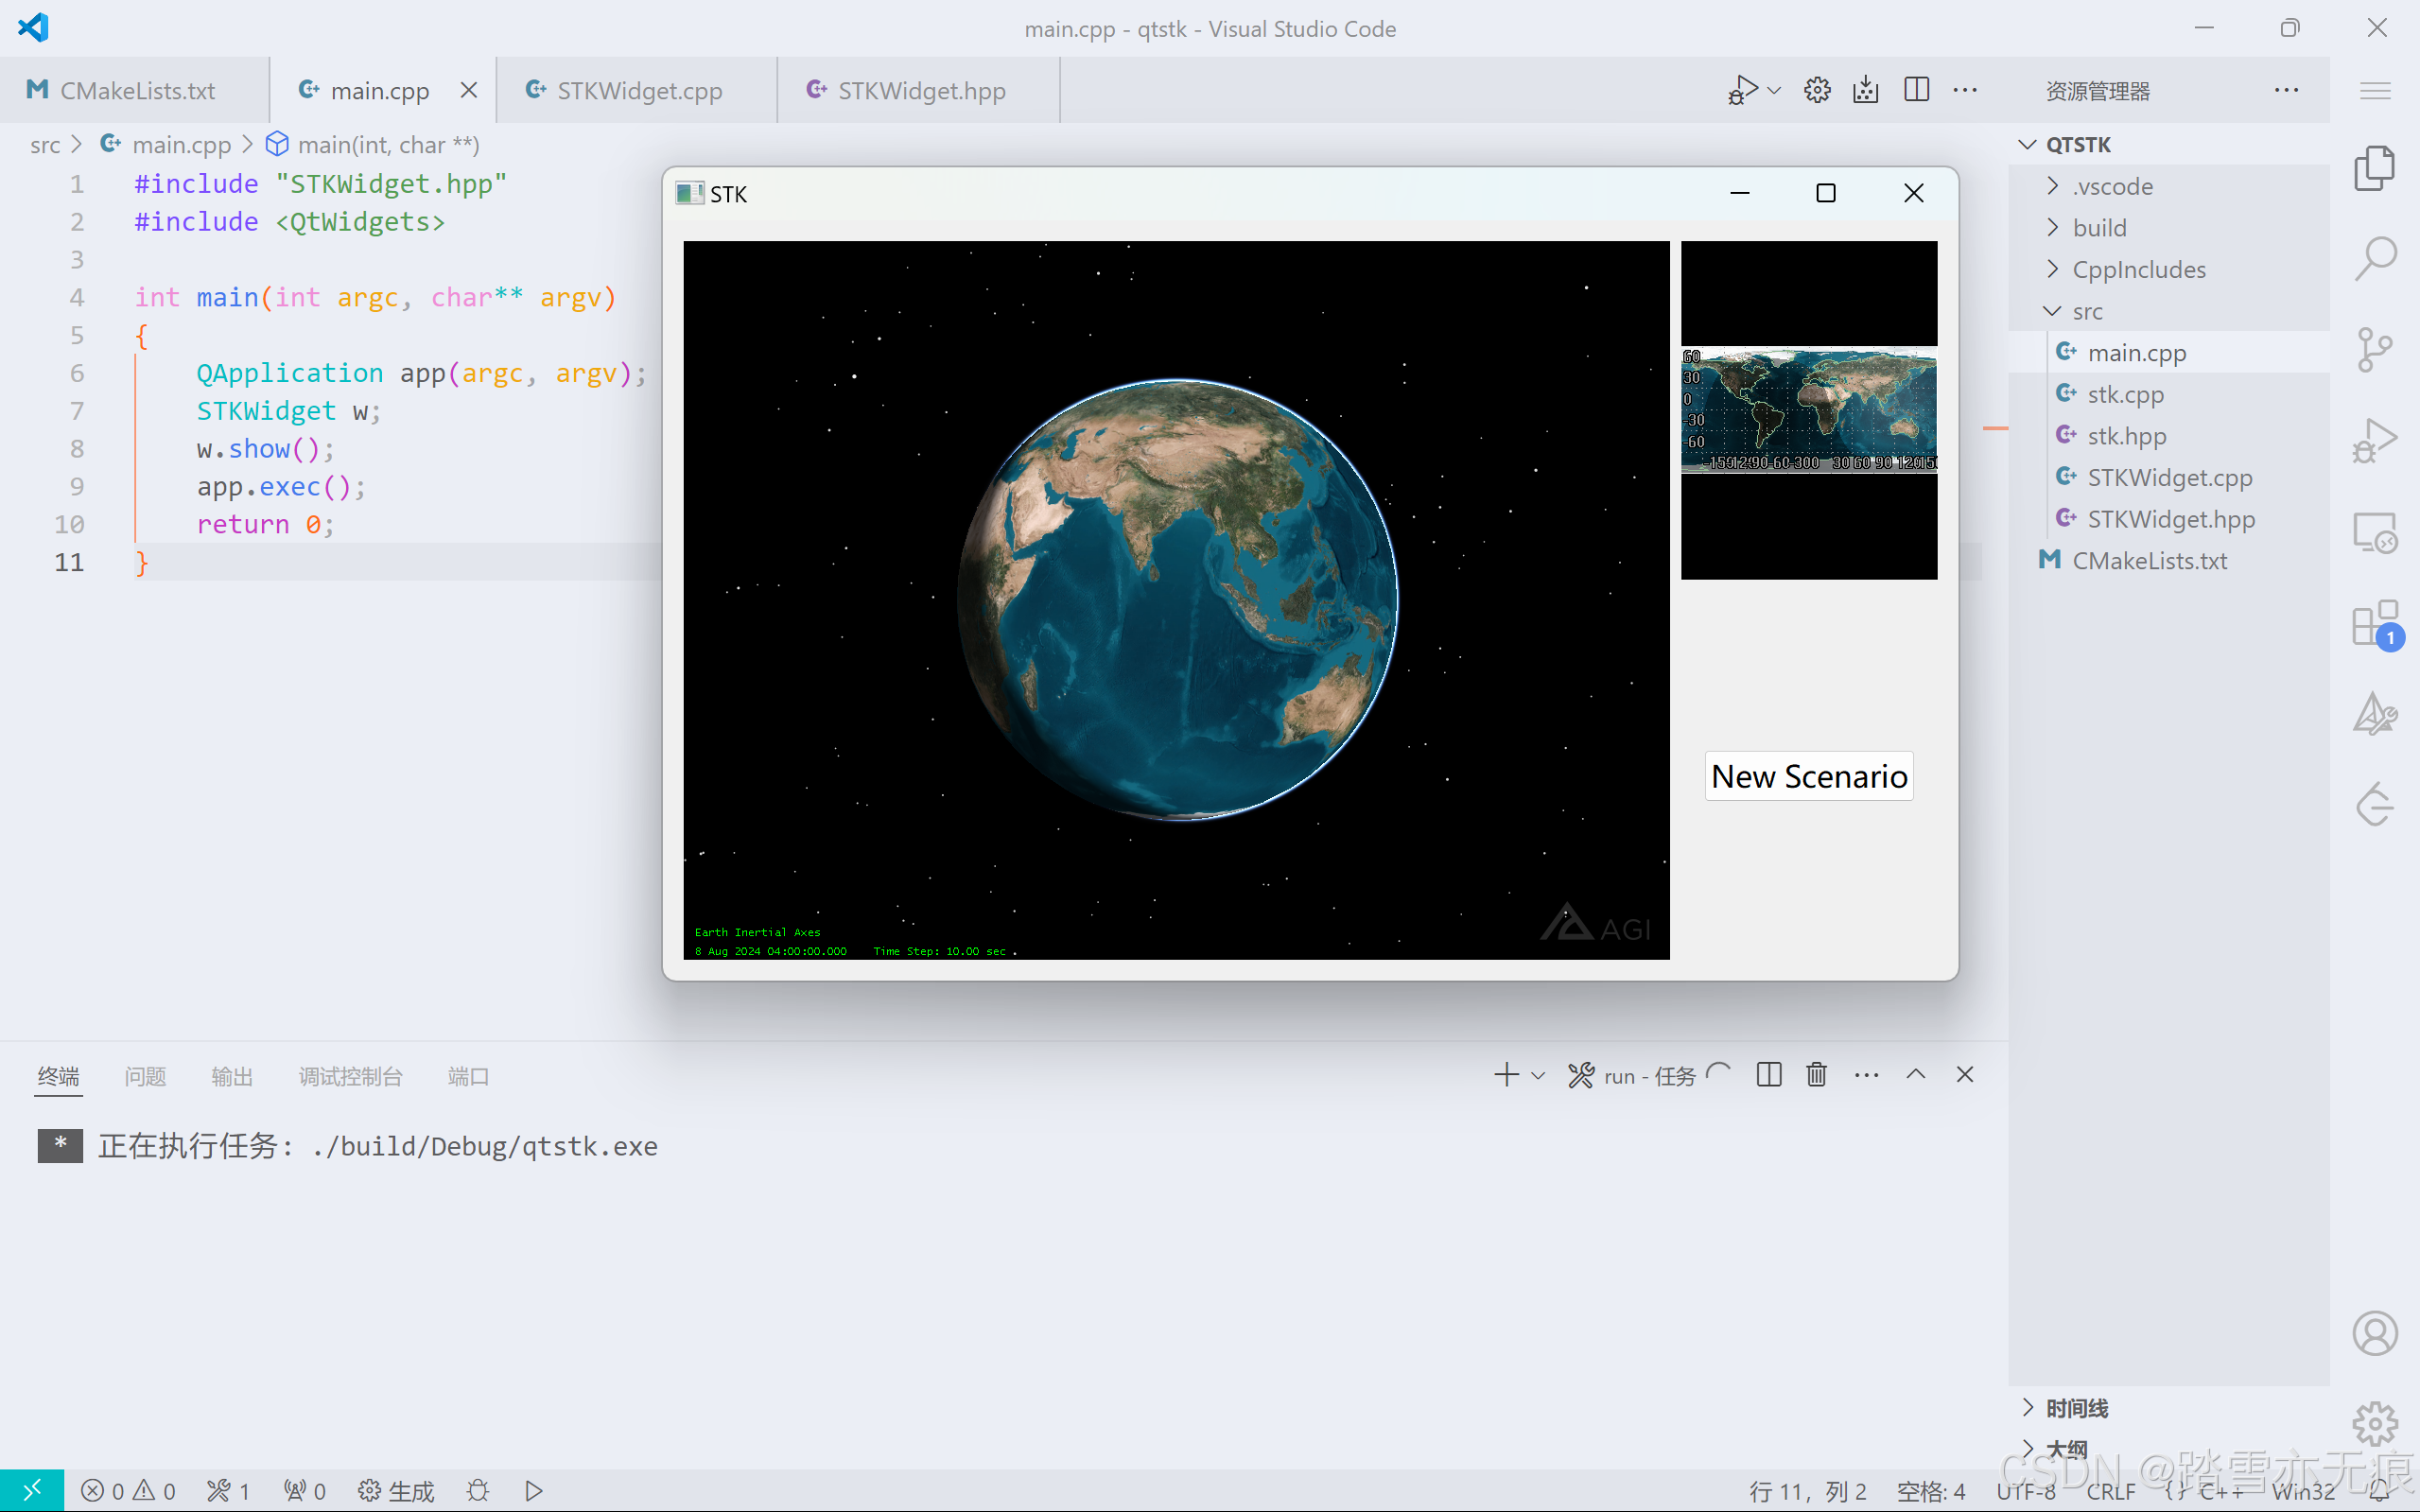This screenshot has width=2420, height=1512.
Task: Open CMakeLists.txt in explorer tree
Action: point(2168,561)
